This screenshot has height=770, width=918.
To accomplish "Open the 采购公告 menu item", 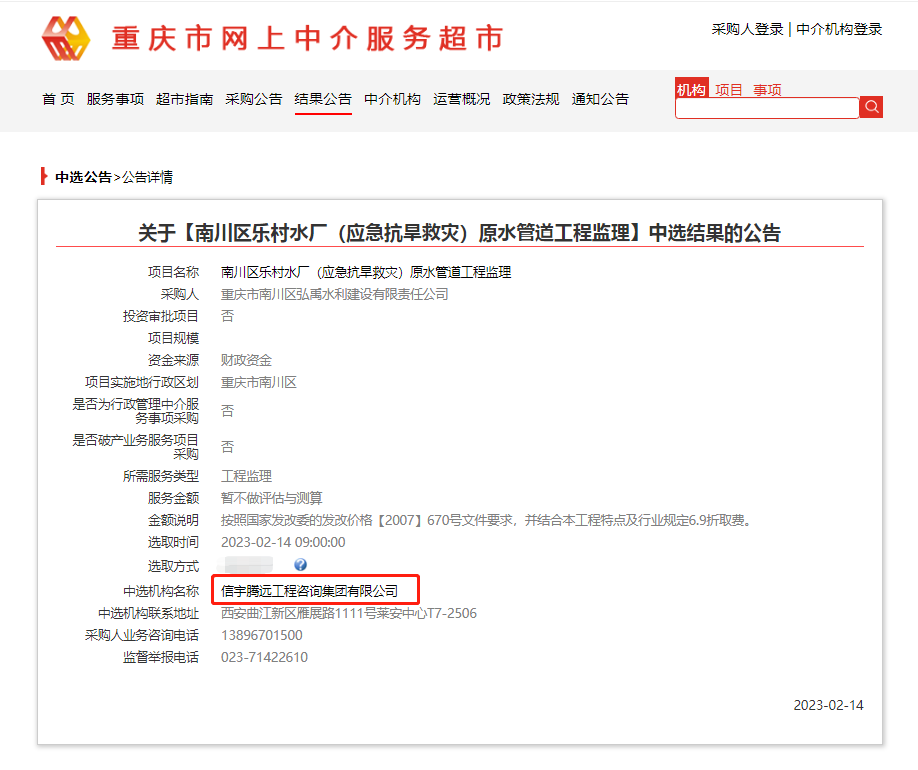I will point(254,99).
